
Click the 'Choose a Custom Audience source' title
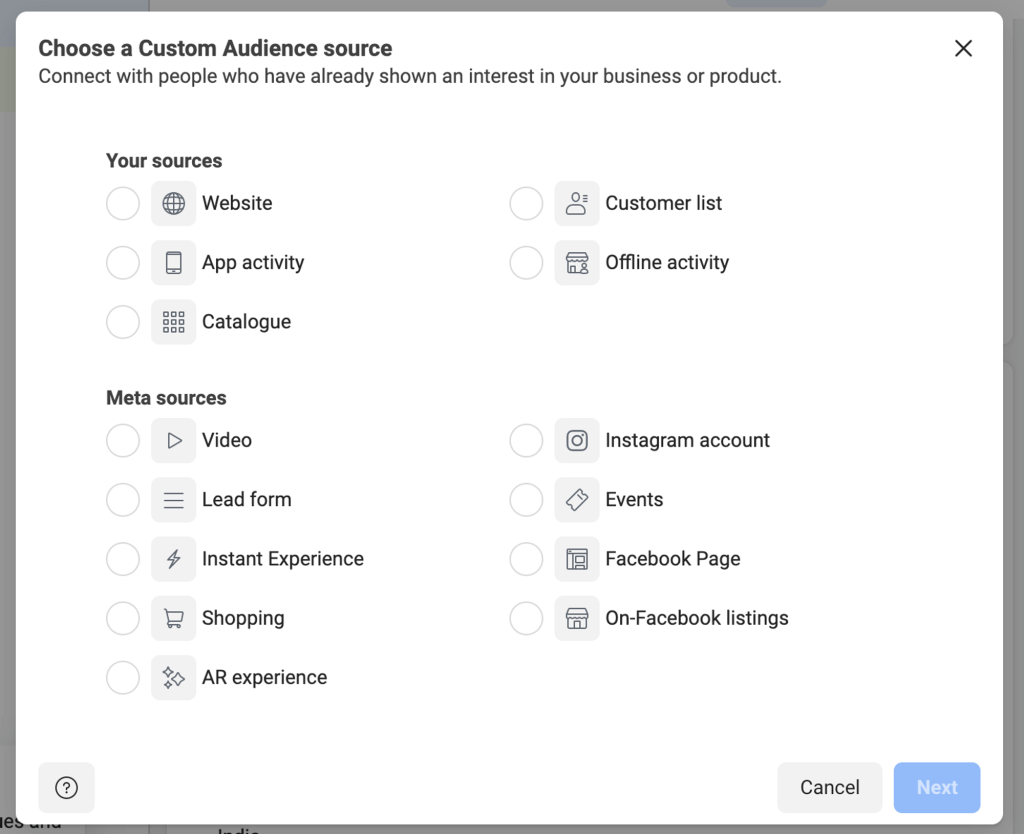(x=216, y=48)
